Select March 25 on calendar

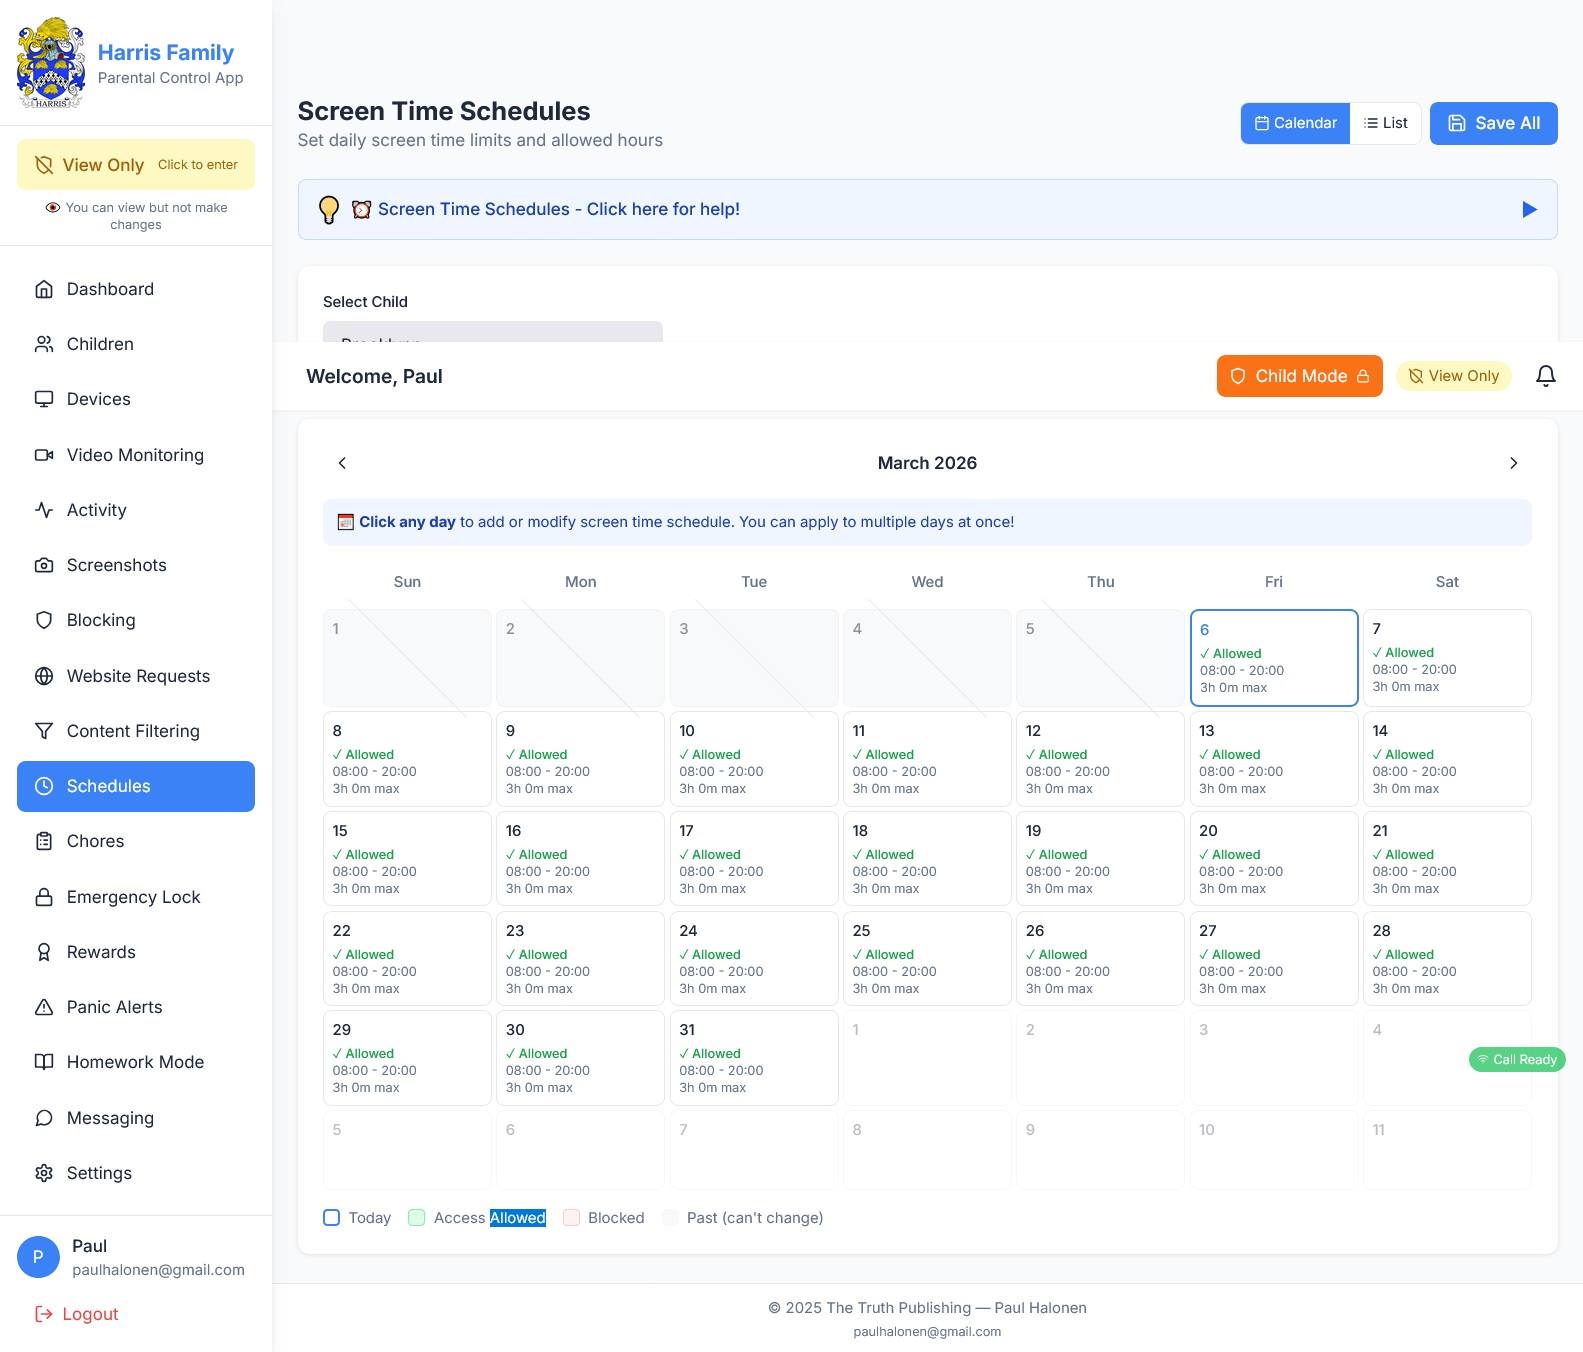point(927,958)
